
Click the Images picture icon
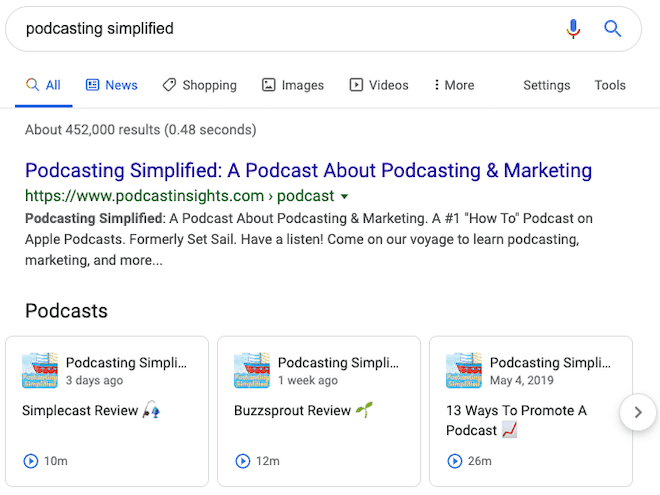269,85
